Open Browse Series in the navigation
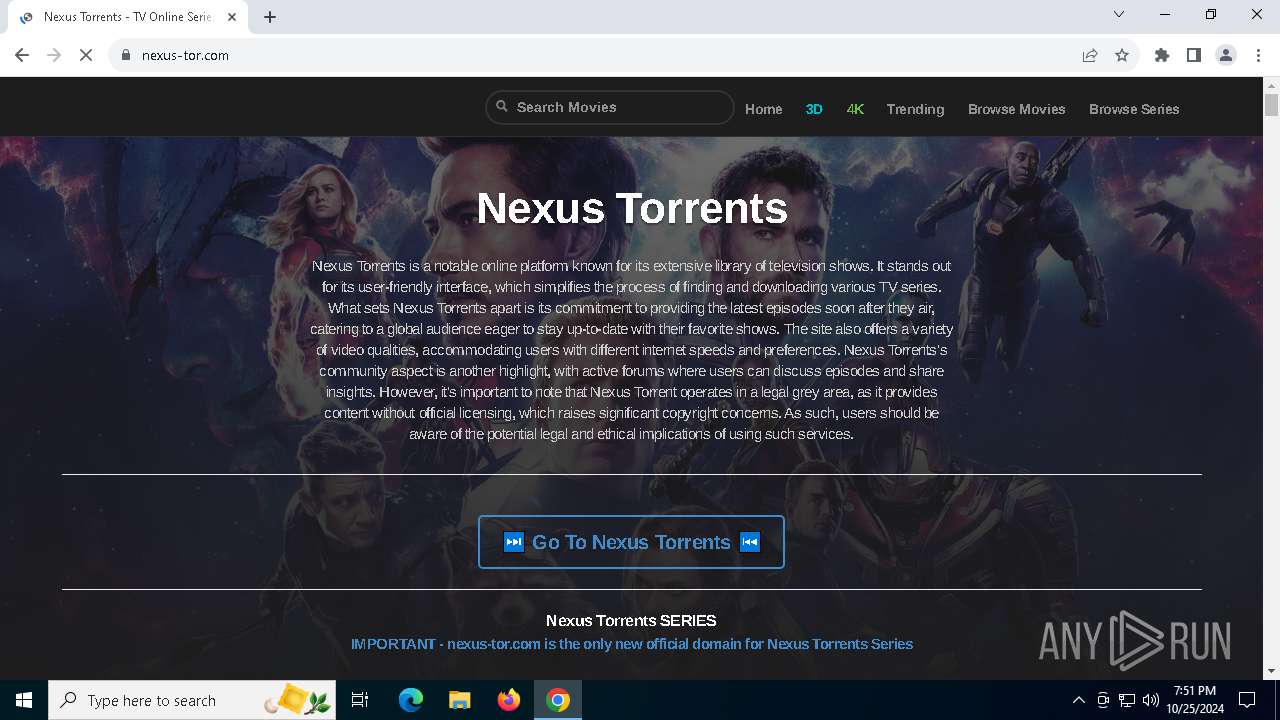 [x=1134, y=109]
